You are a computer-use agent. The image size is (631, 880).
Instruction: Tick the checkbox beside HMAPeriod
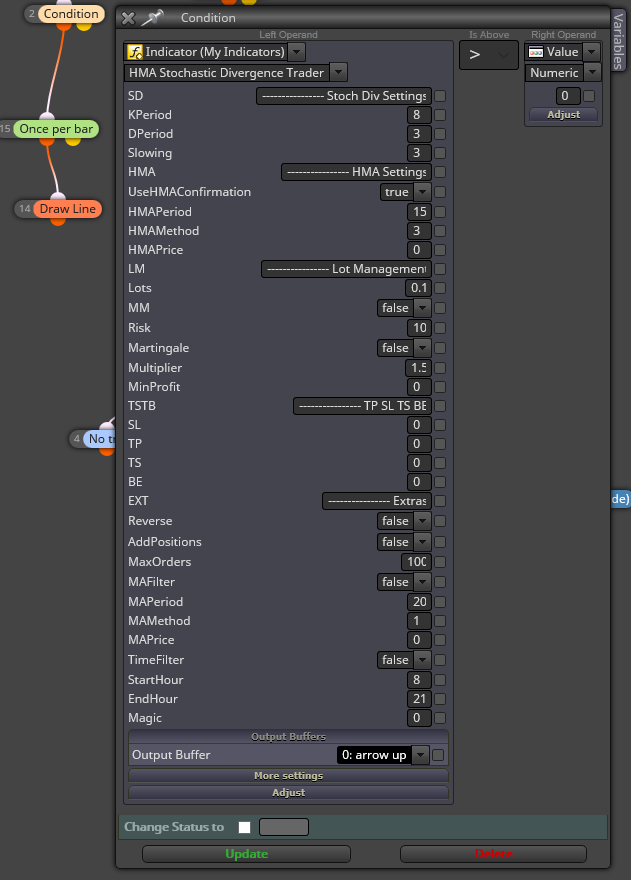click(x=440, y=212)
